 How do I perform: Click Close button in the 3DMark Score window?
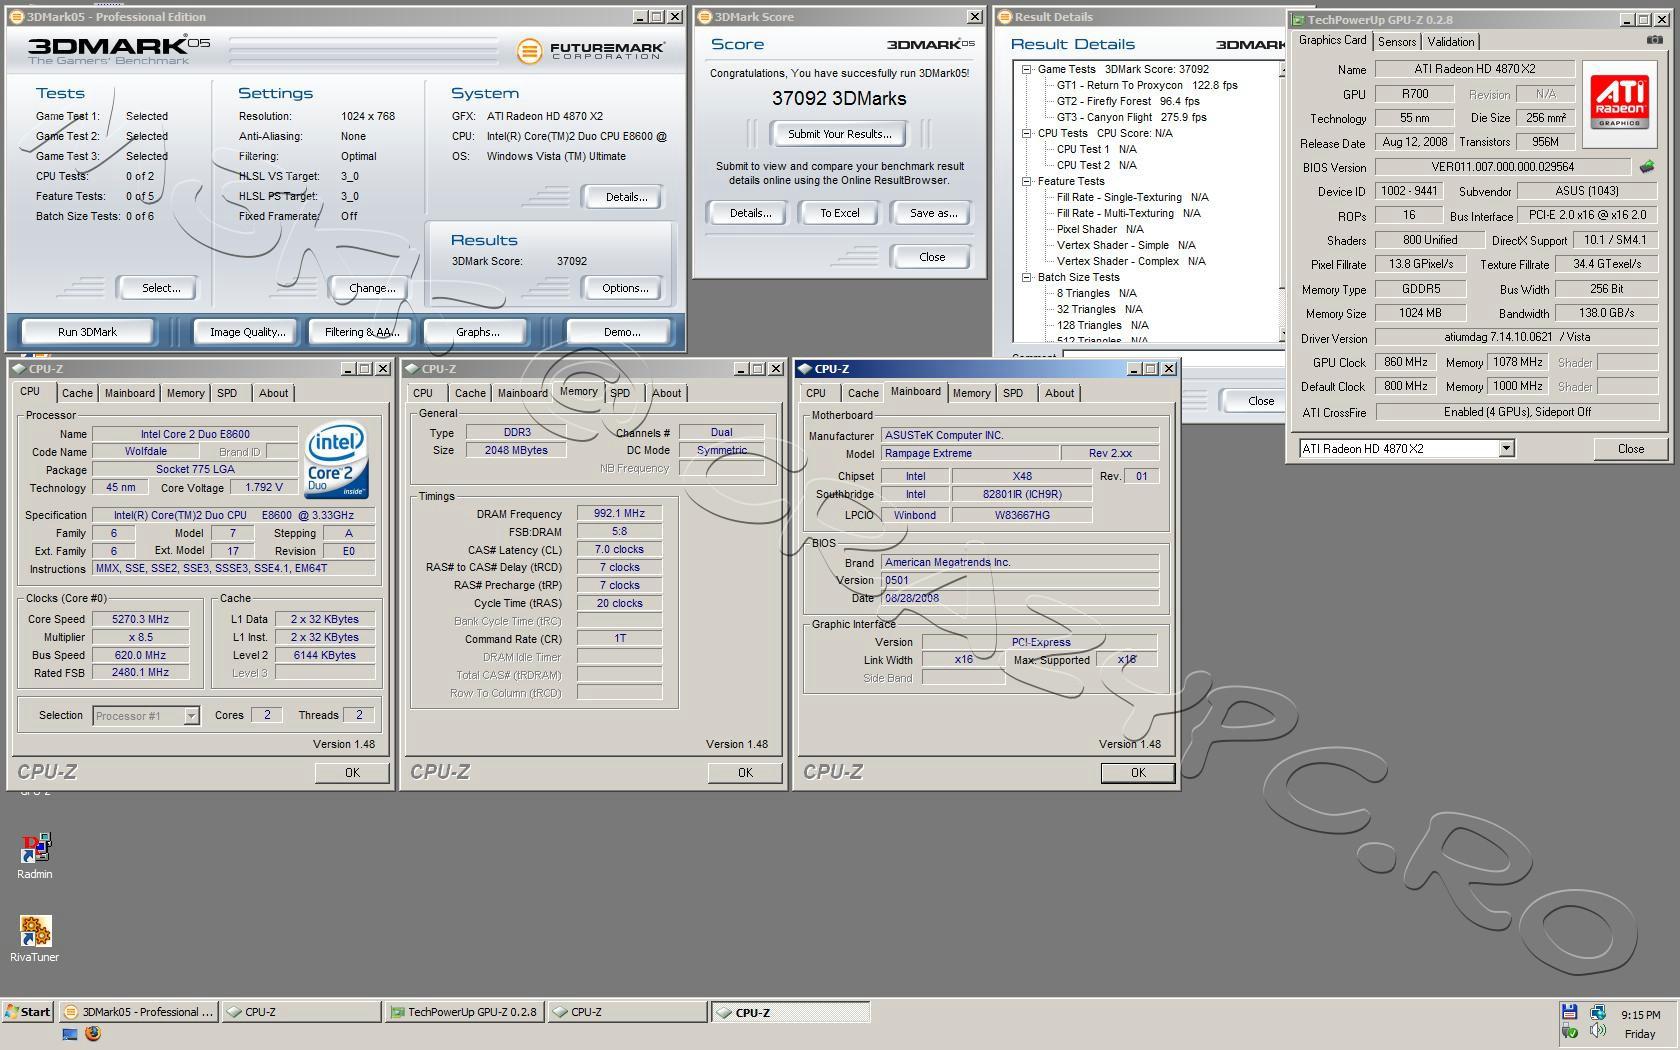click(x=932, y=257)
